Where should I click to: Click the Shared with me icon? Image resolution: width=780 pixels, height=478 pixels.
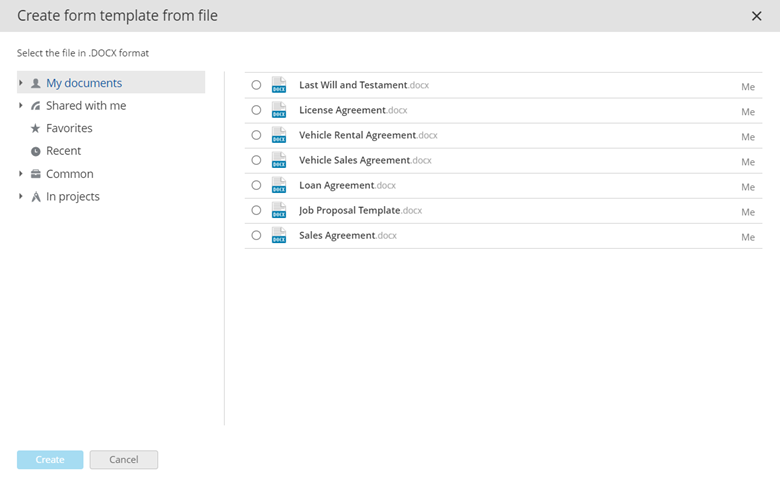tap(36, 106)
